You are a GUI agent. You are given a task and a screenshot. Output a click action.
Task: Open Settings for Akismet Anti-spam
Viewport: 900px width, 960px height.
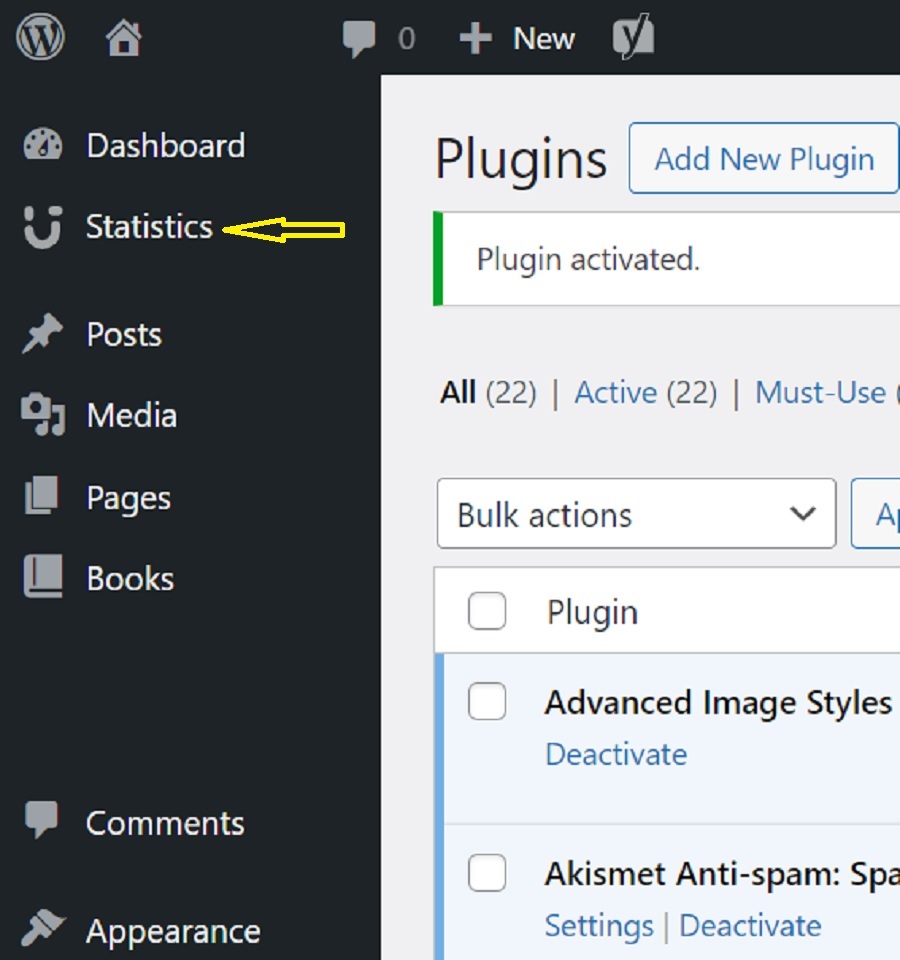[x=598, y=926]
